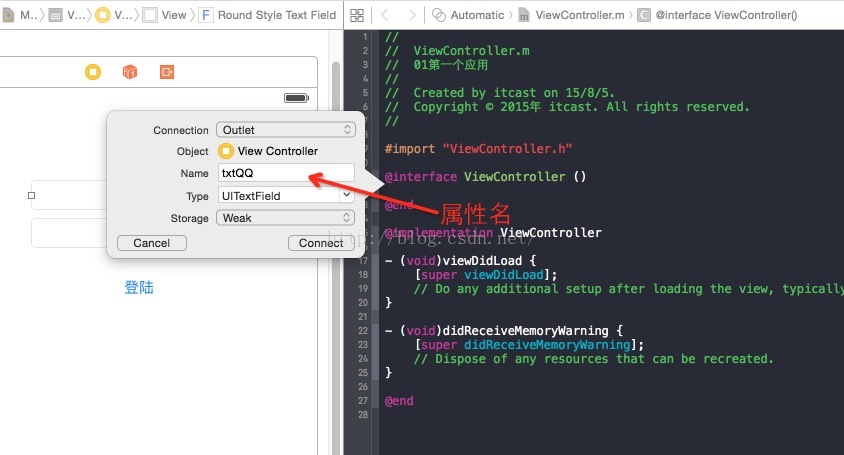Click the [super didReceiveMemoryWarning] line

529,345
